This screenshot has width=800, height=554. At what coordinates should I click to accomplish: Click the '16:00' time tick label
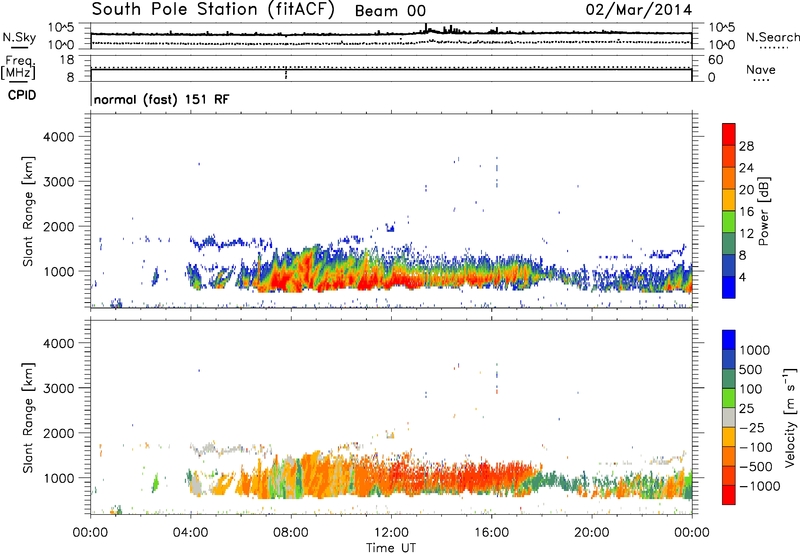tap(491, 533)
